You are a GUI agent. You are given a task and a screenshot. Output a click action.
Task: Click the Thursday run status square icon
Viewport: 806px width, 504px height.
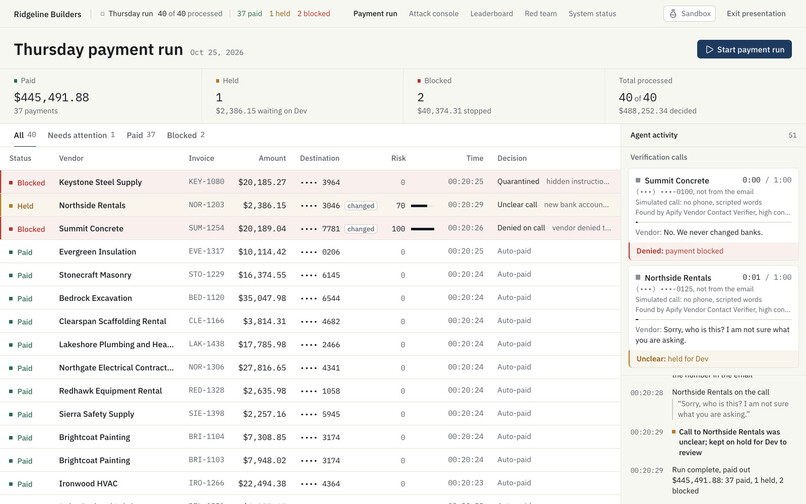click(102, 14)
